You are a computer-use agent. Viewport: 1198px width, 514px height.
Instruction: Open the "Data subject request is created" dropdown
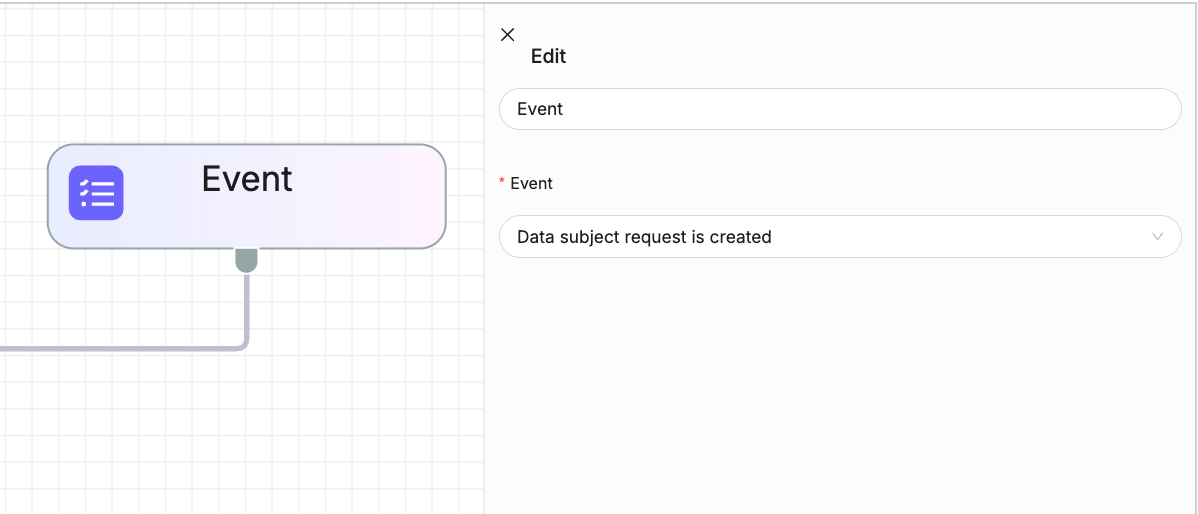[x=840, y=237]
